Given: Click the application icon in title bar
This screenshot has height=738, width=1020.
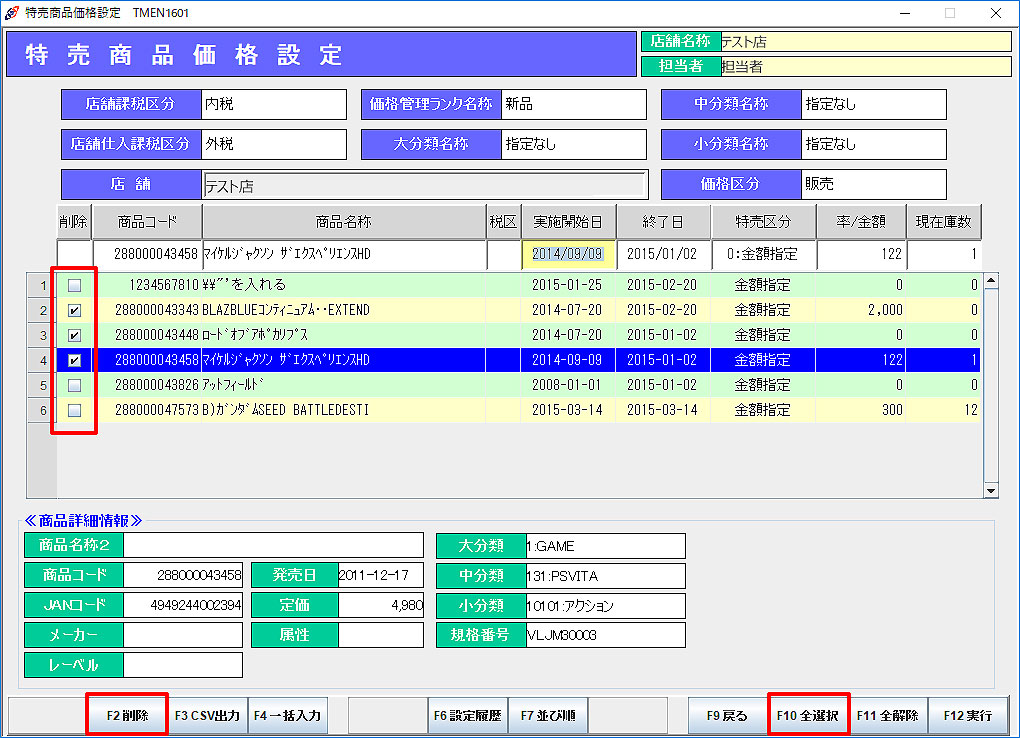Looking at the screenshot, I should coord(12,13).
